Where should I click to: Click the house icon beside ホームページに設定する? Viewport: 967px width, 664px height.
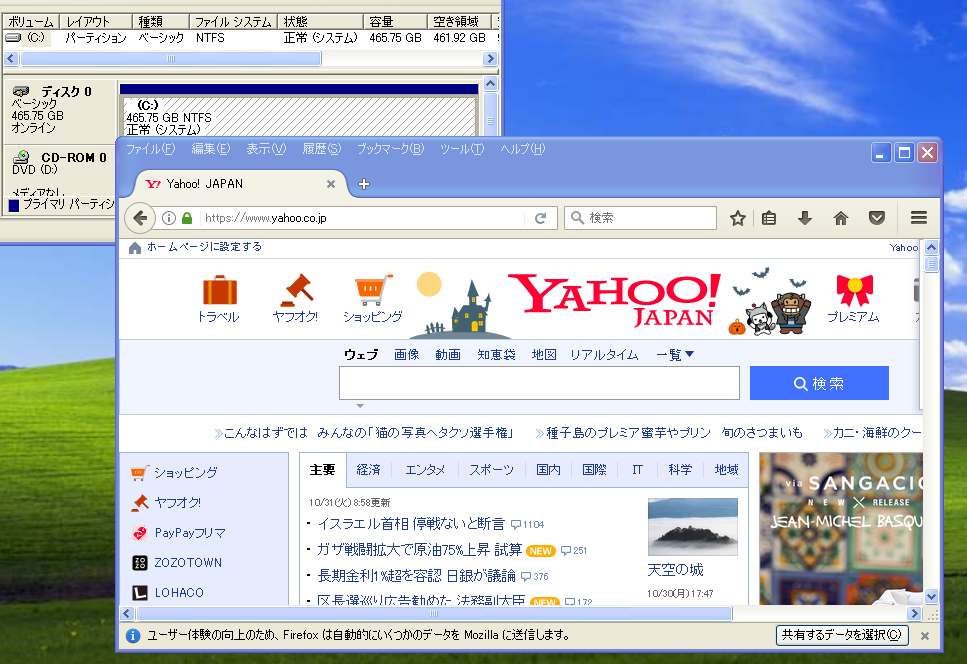[134, 247]
